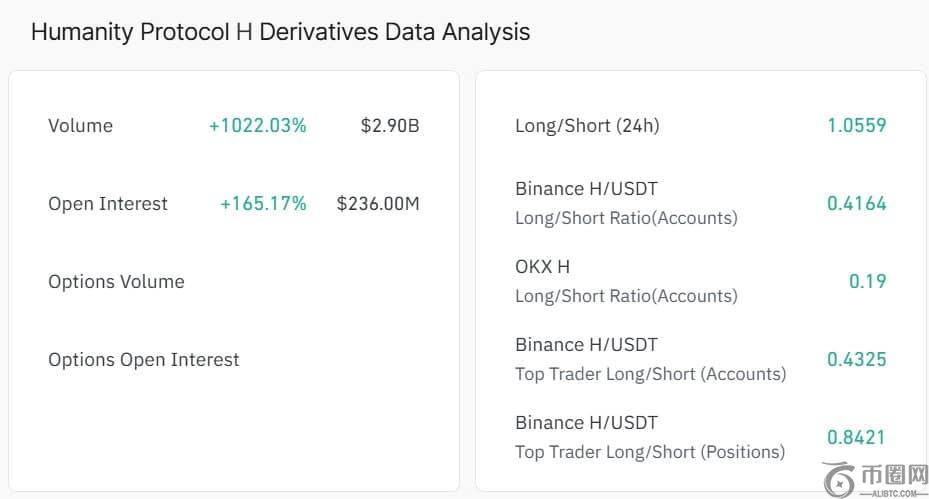Image resolution: width=929 pixels, height=499 pixels.
Task: Click the 0.4325 top trader value
Action: click(856, 360)
